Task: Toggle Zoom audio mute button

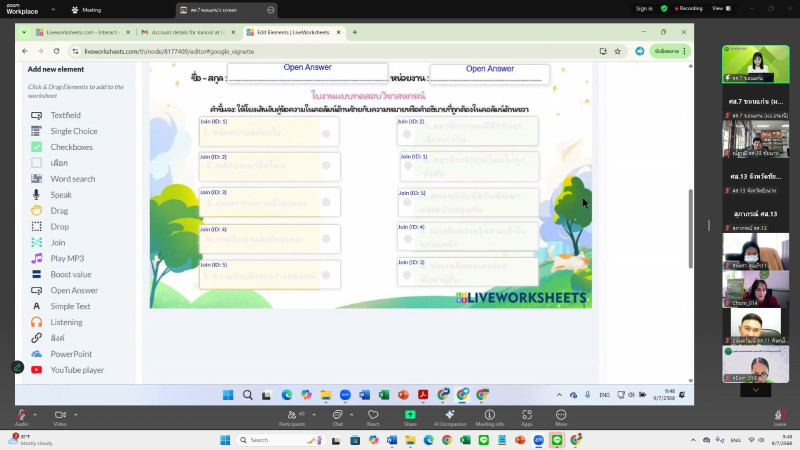Action: point(21,417)
